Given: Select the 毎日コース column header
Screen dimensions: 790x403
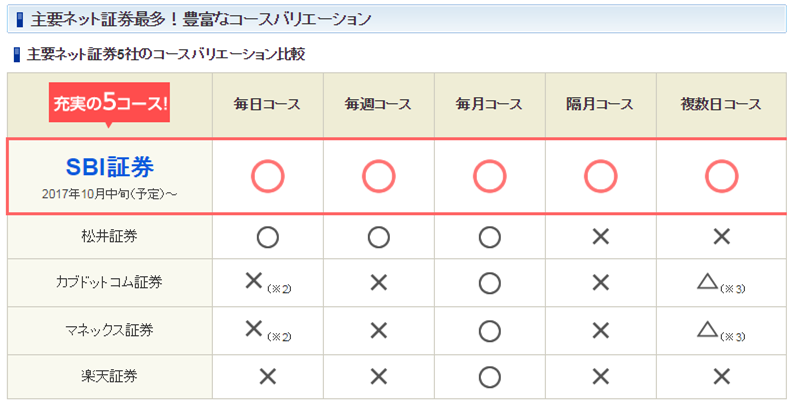Looking at the screenshot, I should 267,105.
